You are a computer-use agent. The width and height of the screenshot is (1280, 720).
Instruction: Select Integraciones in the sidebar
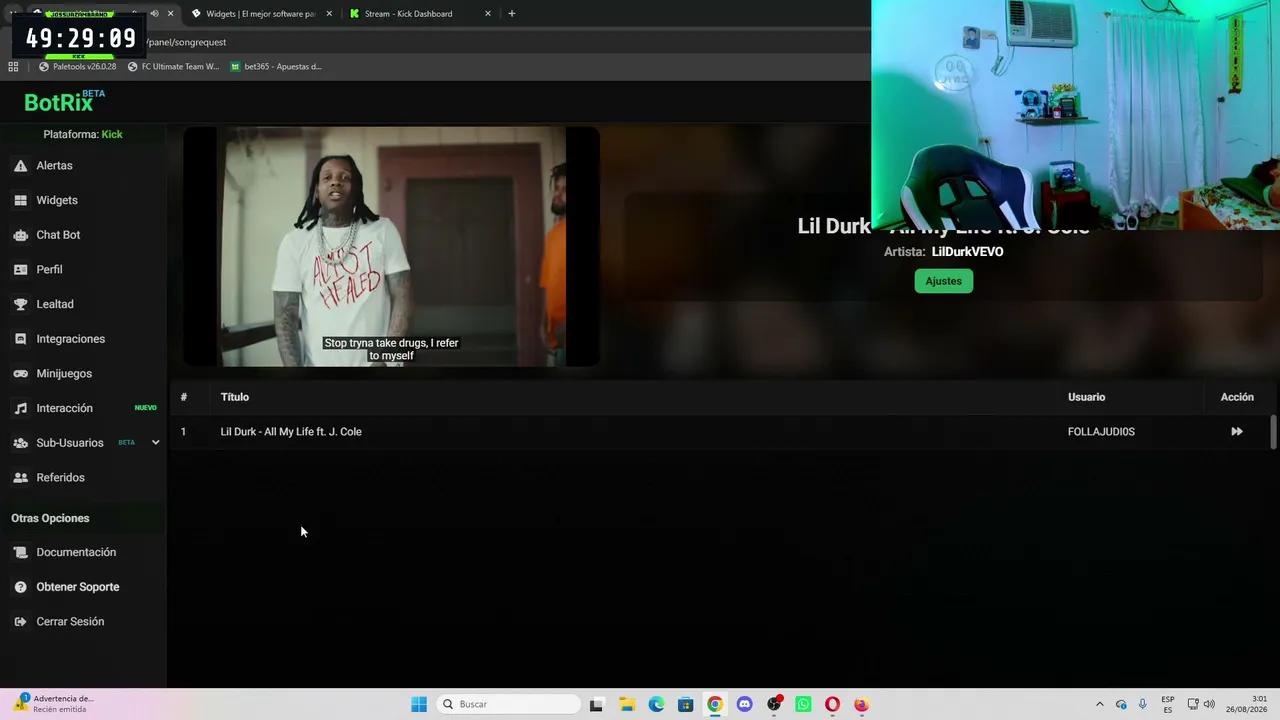(70, 339)
